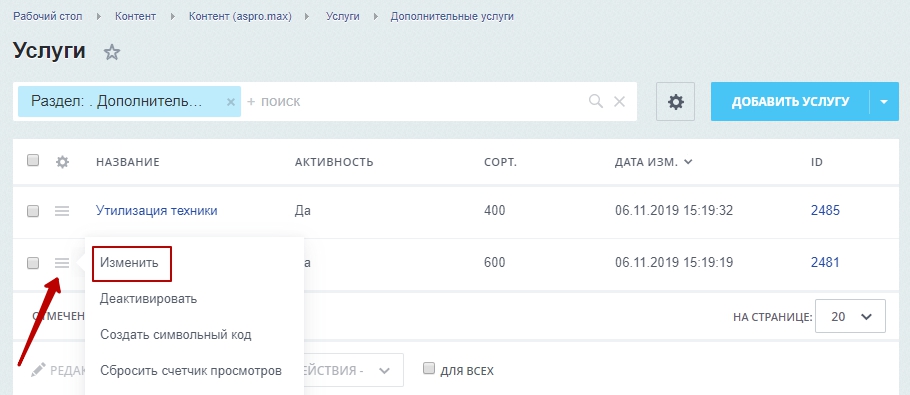Sort by ДАТА ИЗМ. column header

[653, 162]
